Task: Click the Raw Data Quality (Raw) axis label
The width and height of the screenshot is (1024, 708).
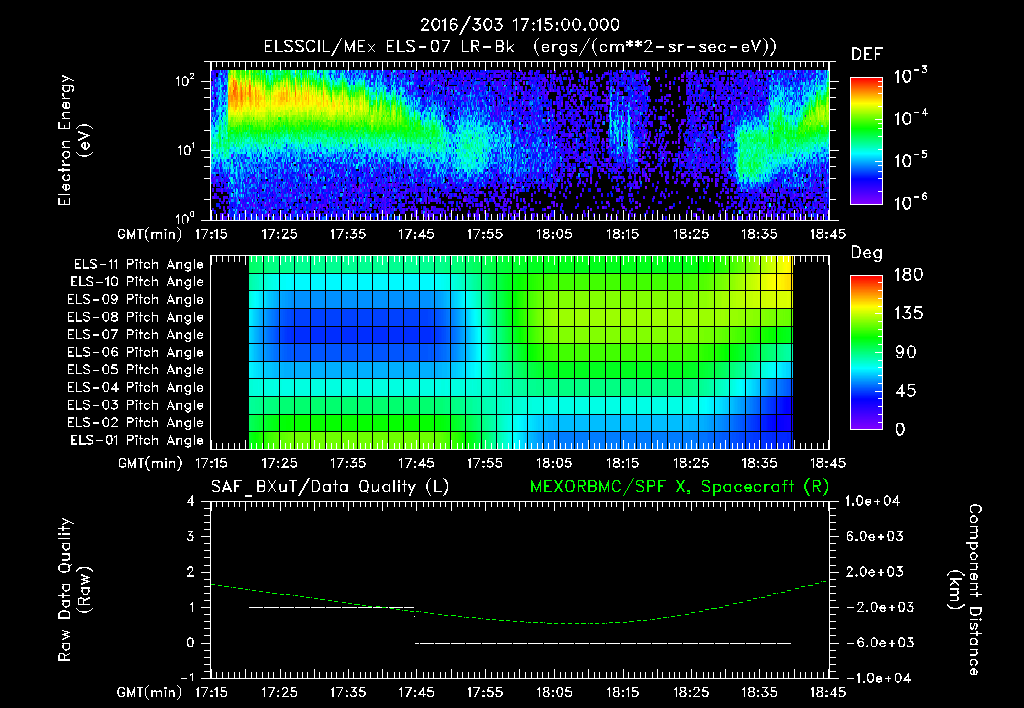Action: (x=74, y=590)
